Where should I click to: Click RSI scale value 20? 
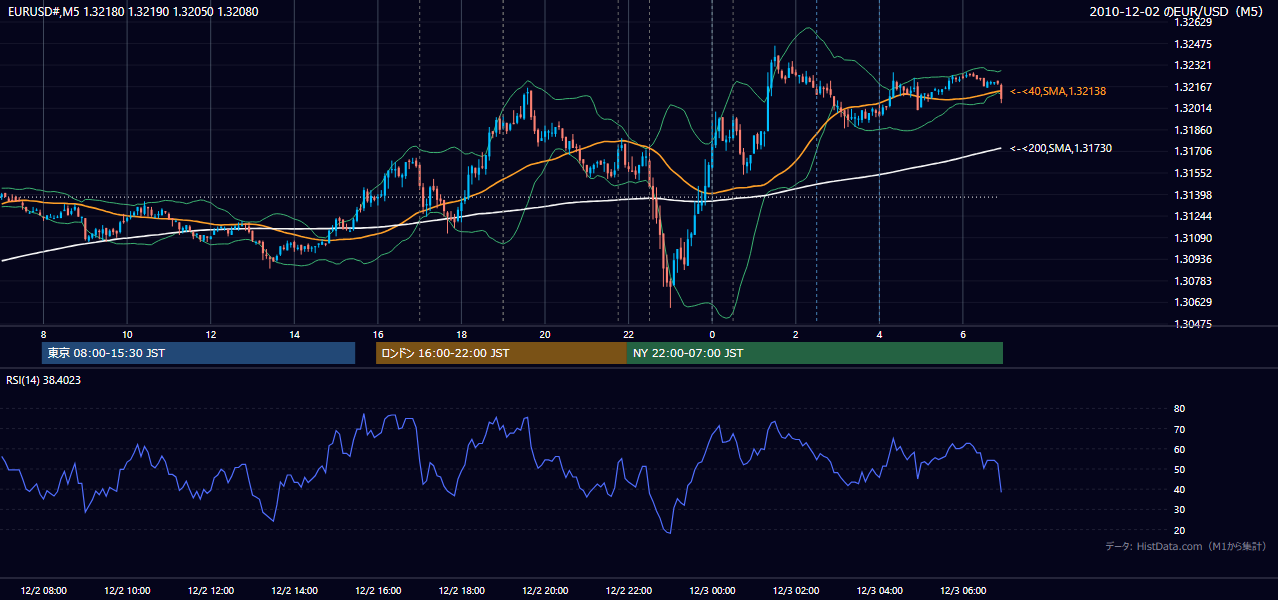point(1179,530)
